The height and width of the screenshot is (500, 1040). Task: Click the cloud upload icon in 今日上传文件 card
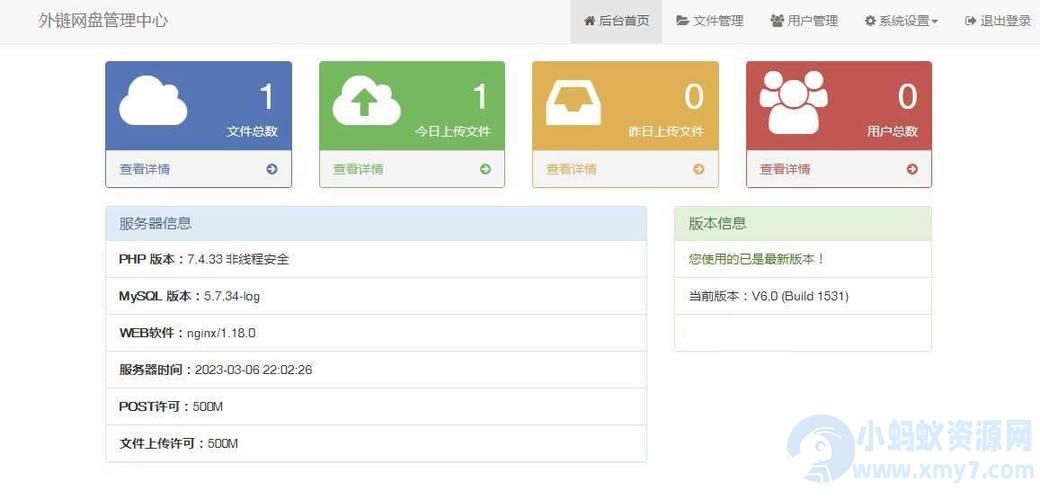[366, 100]
